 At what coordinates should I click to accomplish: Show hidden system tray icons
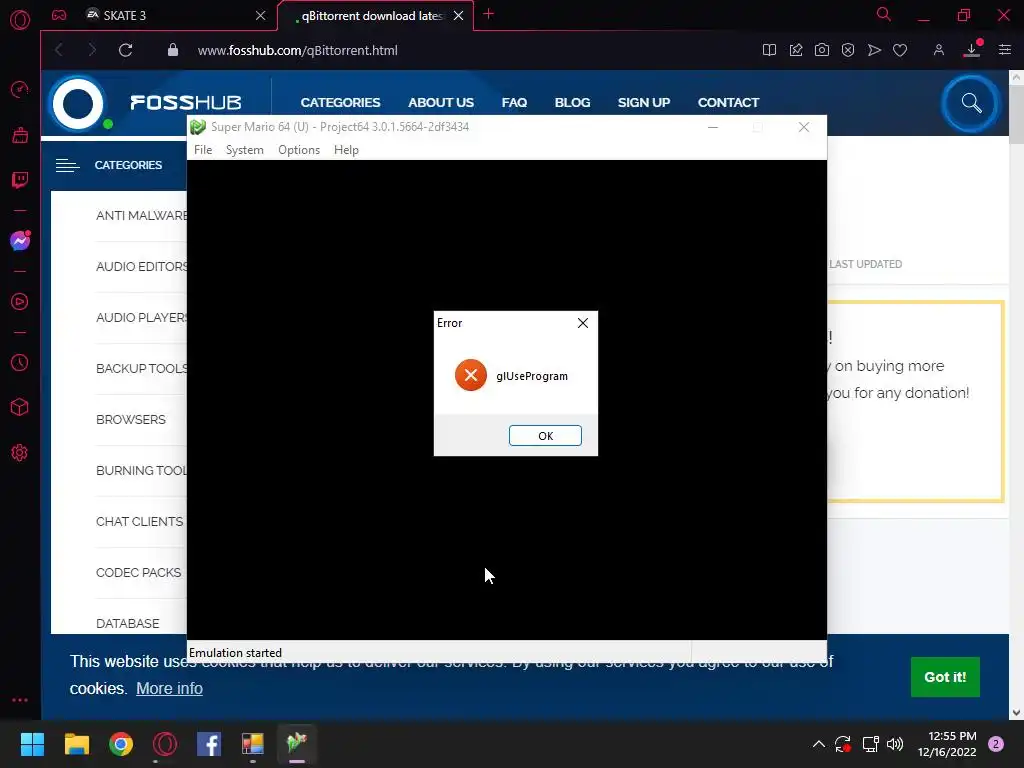818,744
